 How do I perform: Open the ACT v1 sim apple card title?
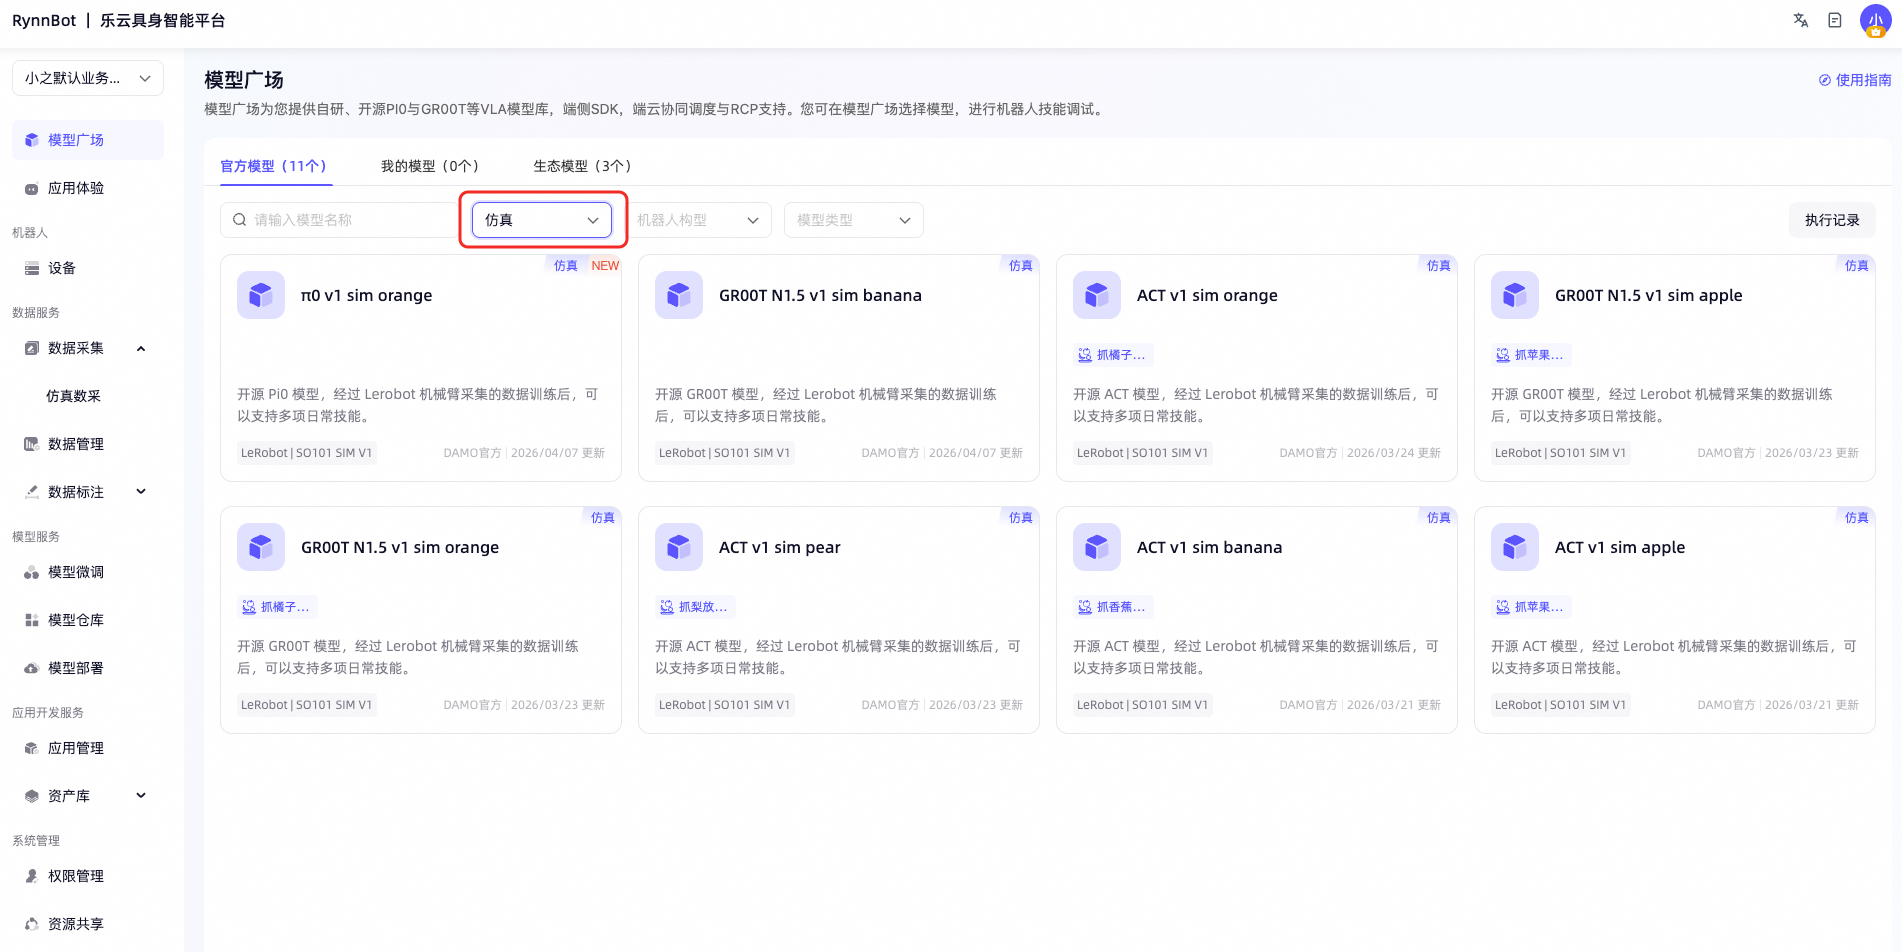1620,547
